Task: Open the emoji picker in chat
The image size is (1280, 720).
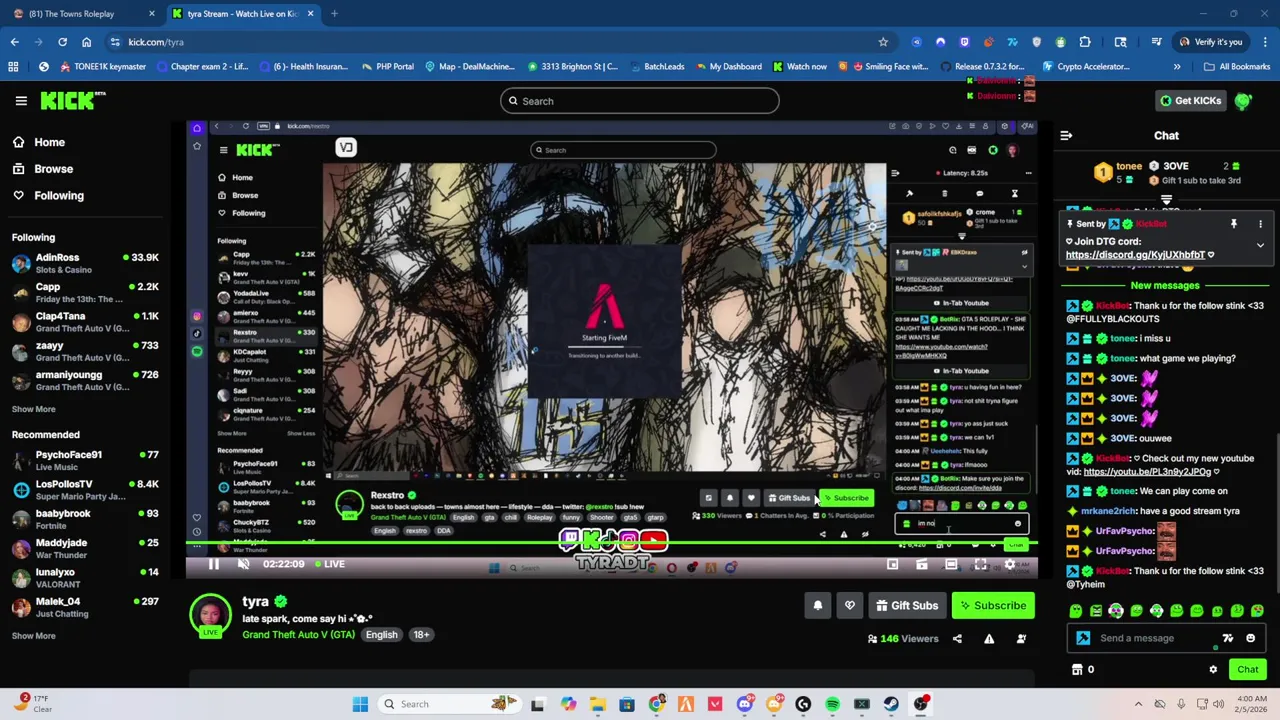Action: click(1250, 638)
